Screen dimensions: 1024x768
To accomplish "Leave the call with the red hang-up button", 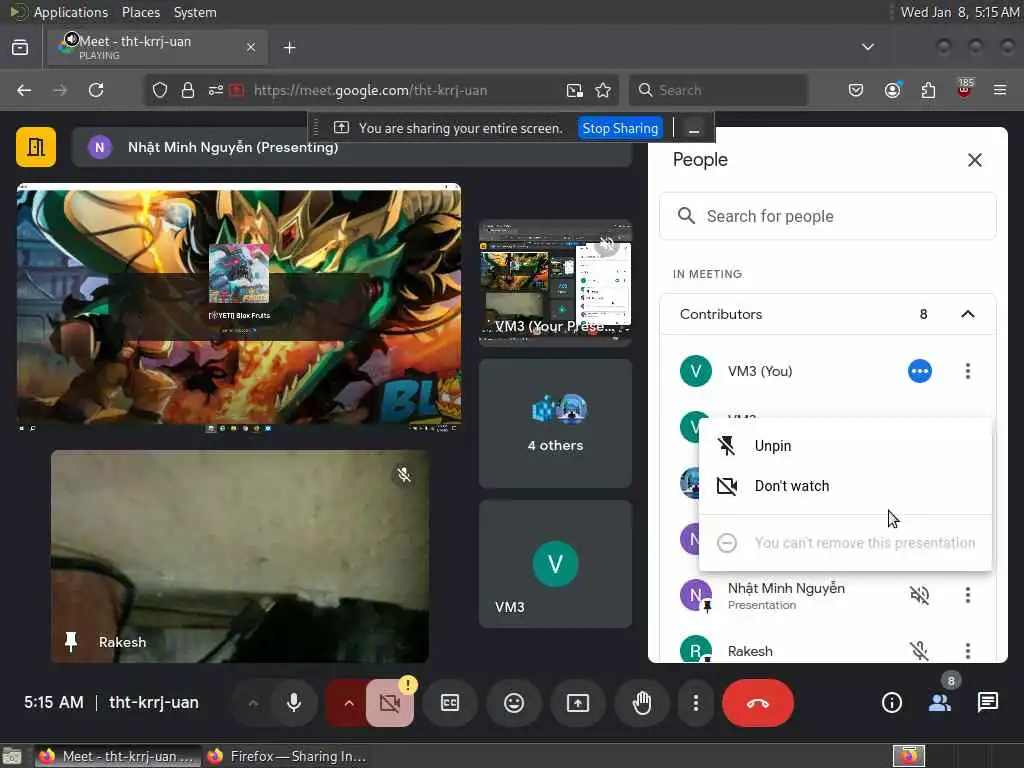I will [x=758, y=703].
